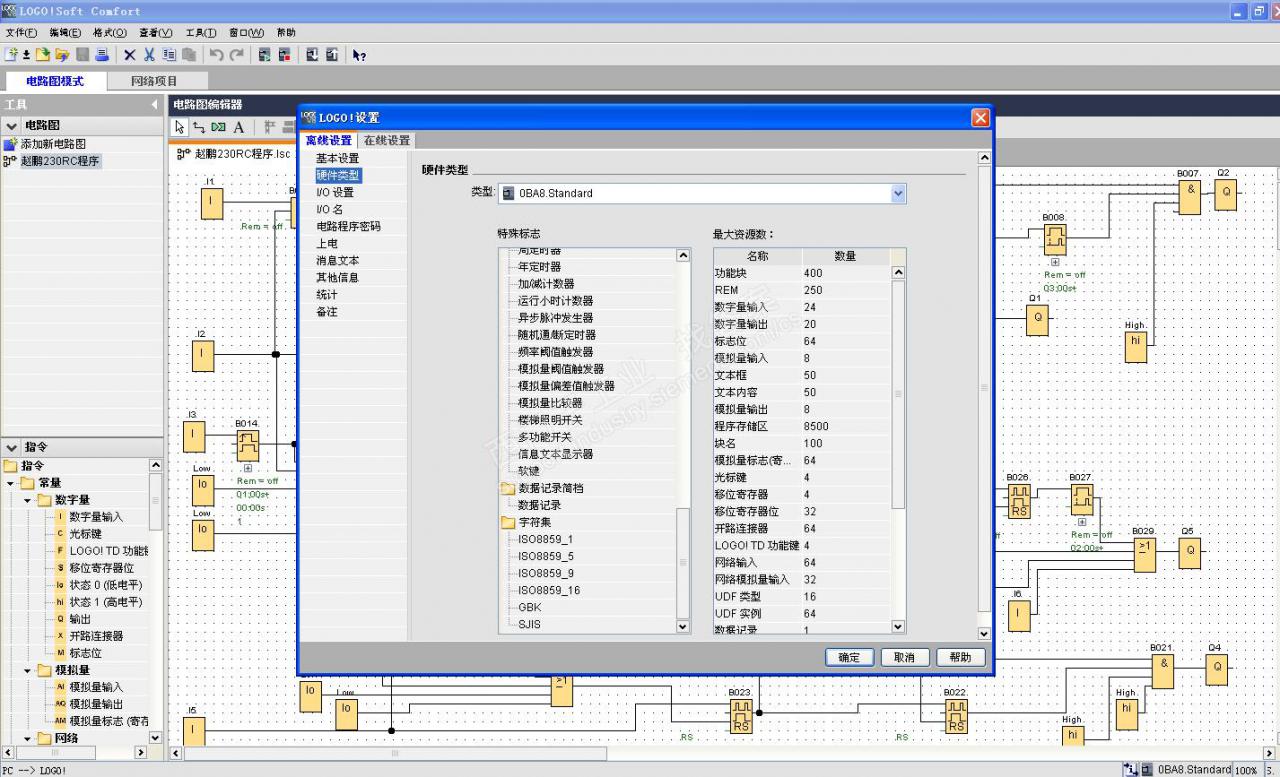Select 基本设置 in settings list

(337, 158)
